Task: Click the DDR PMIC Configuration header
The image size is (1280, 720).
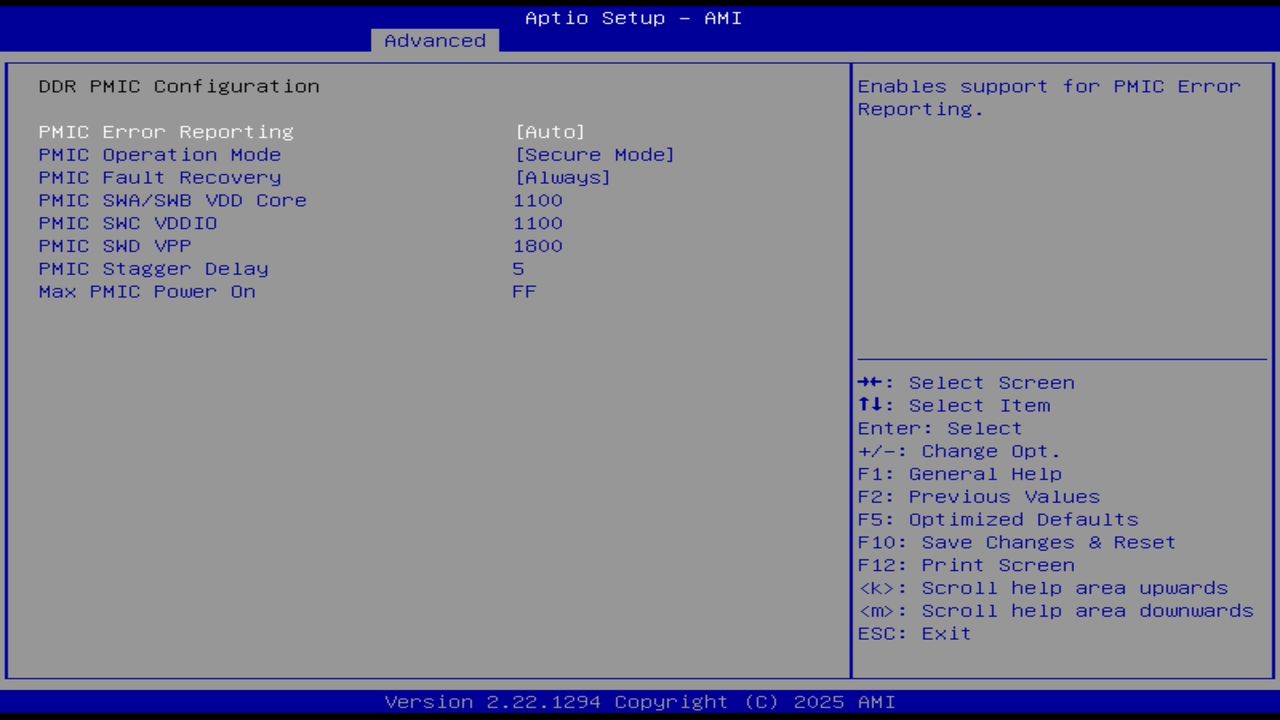Action: (178, 86)
